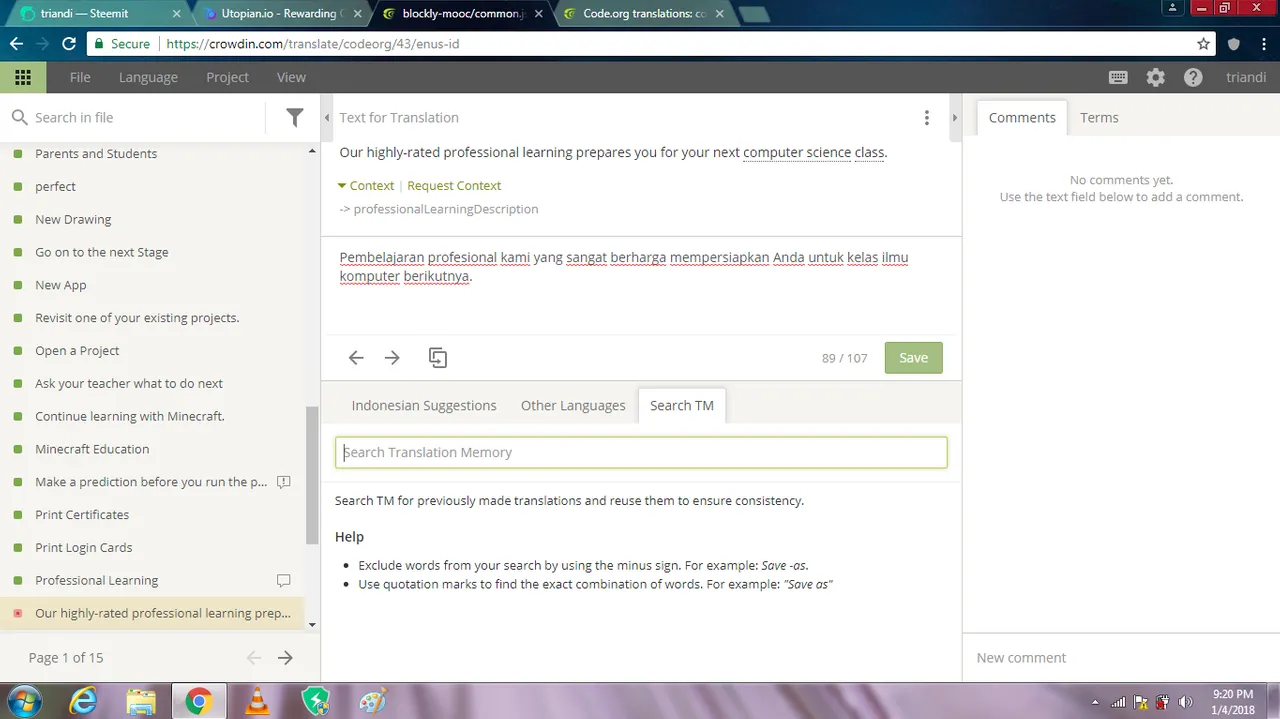This screenshot has width=1280, height=719.
Task: Open the triandi user account menu
Action: click(x=1246, y=77)
